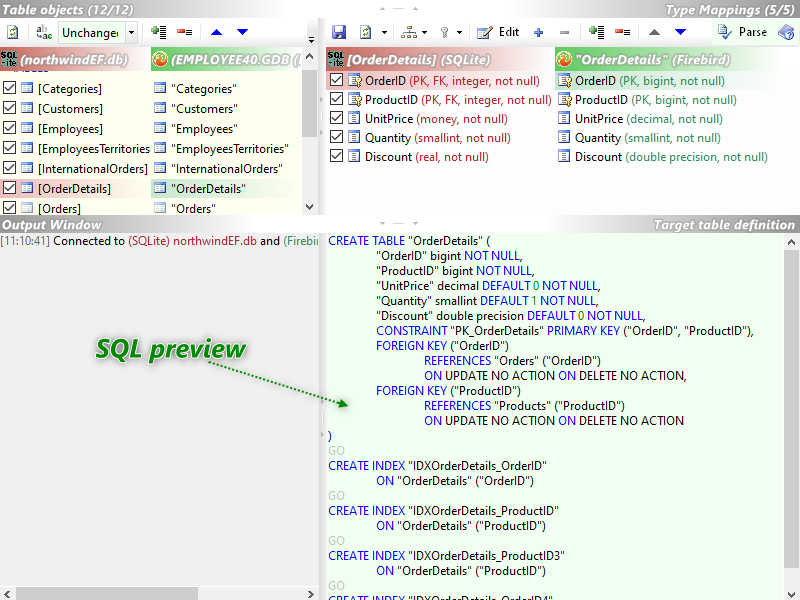The image size is (800, 600).
Task: Open the Unchanged name case dropdown
Action: tap(131, 33)
